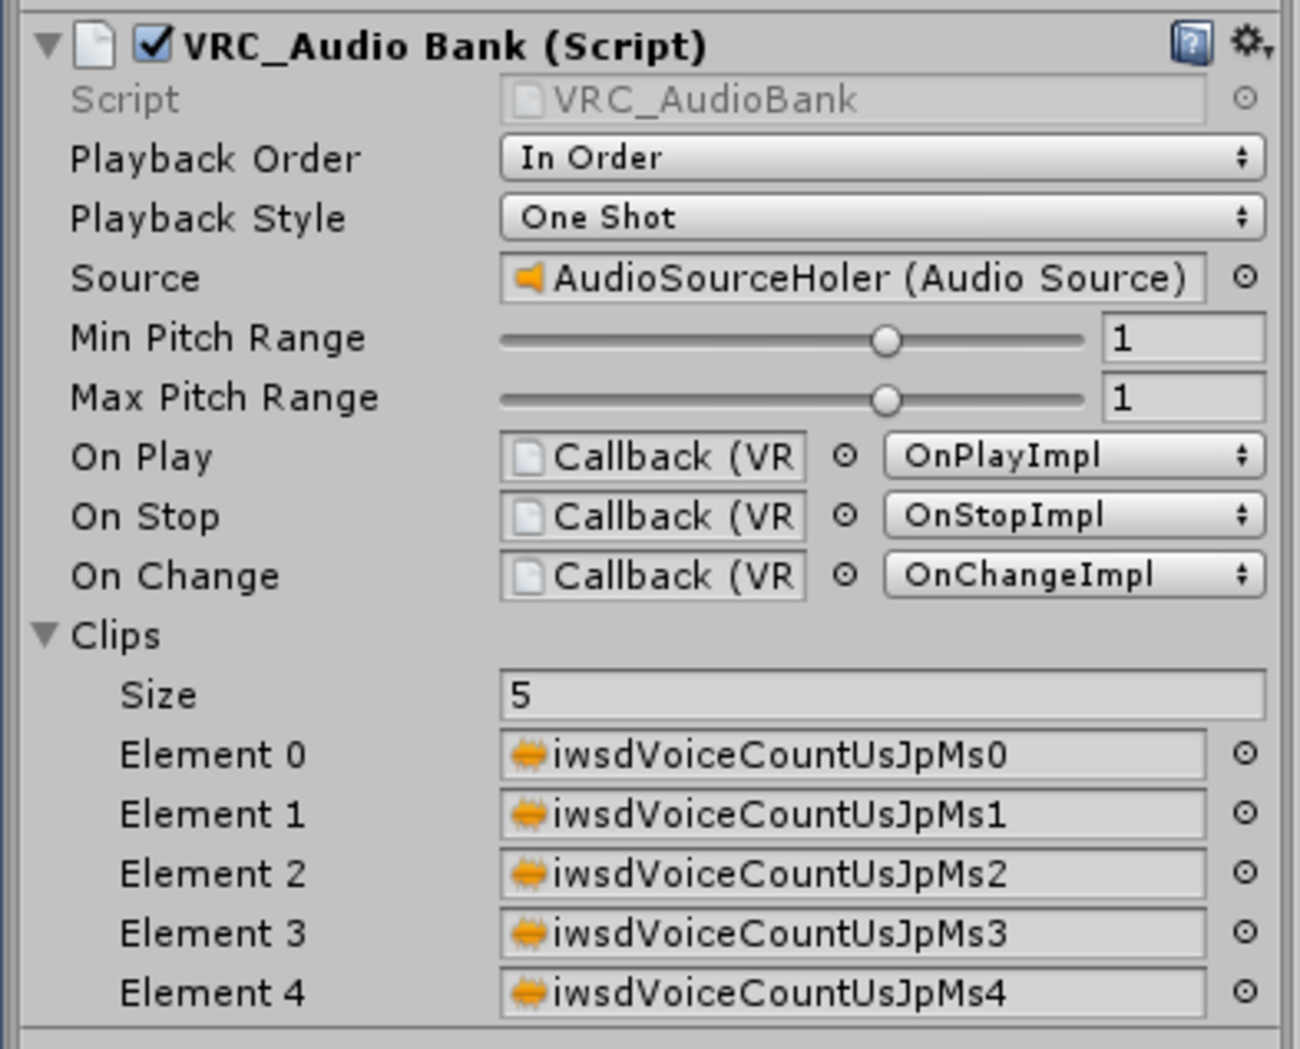Open the component settings gear menu

coord(1249,43)
